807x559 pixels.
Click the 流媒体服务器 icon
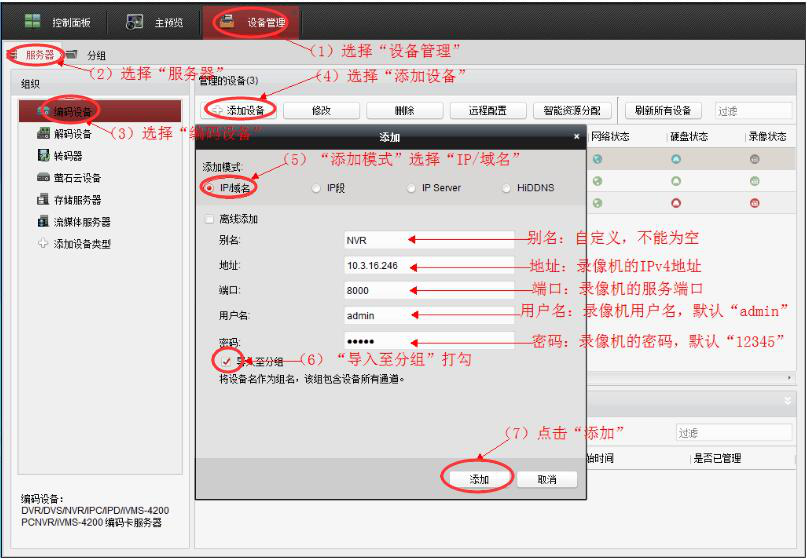43,221
